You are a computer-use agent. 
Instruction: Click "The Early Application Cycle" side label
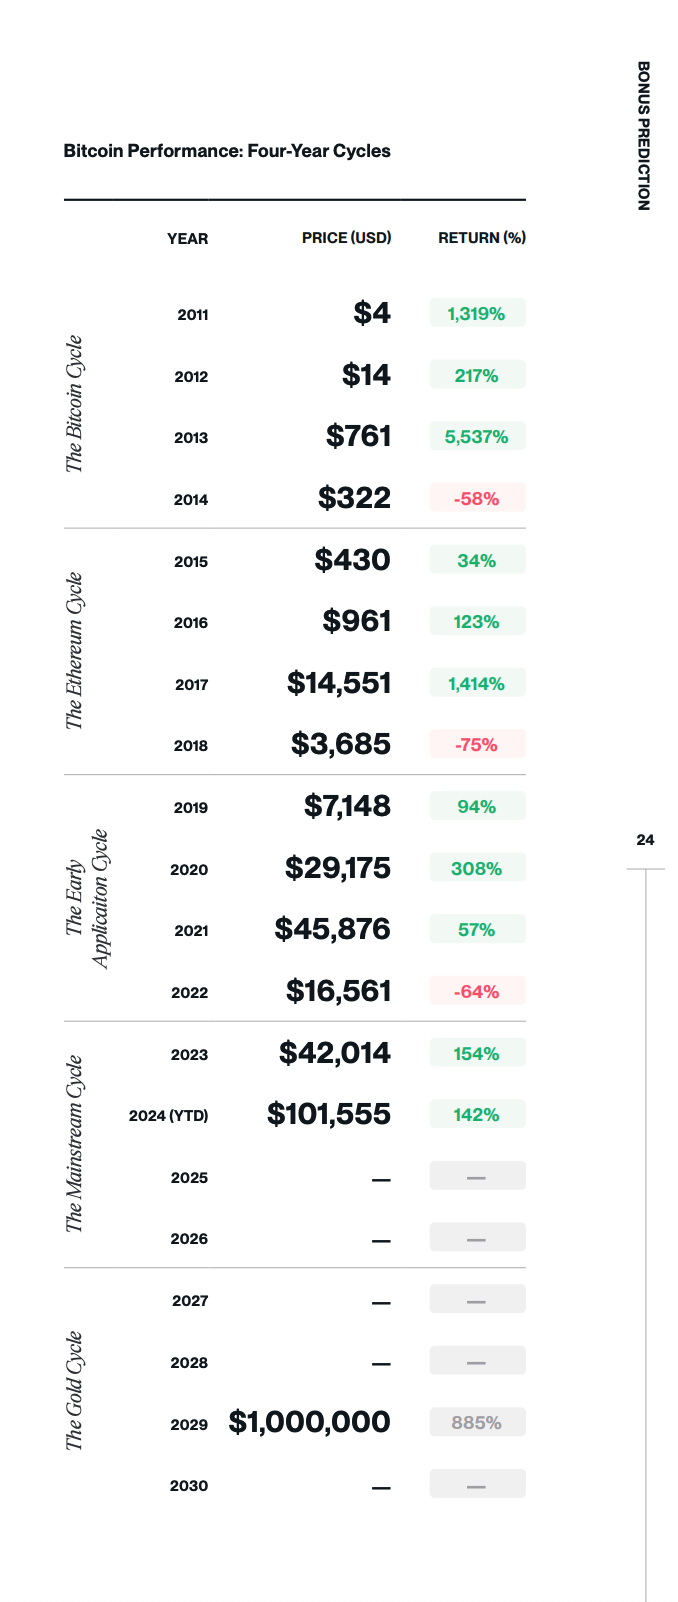[87, 898]
